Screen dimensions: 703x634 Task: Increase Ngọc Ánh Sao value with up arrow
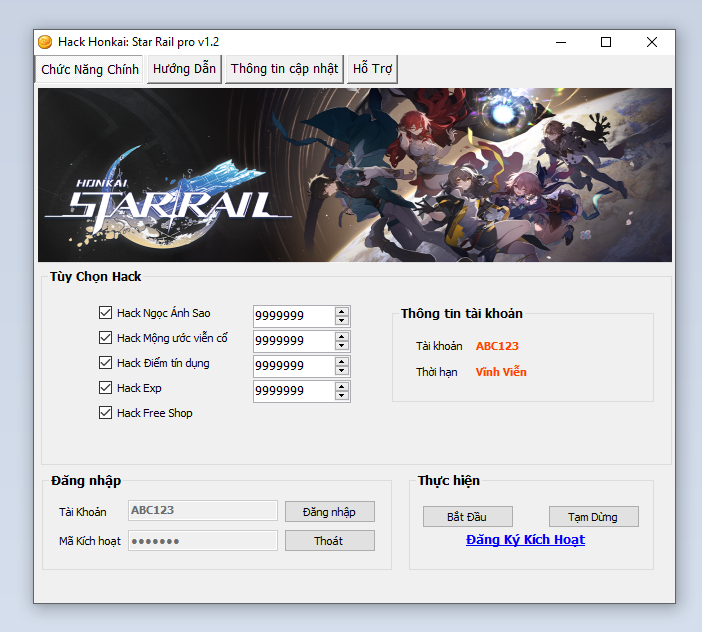pyautogui.click(x=342, y=311)
